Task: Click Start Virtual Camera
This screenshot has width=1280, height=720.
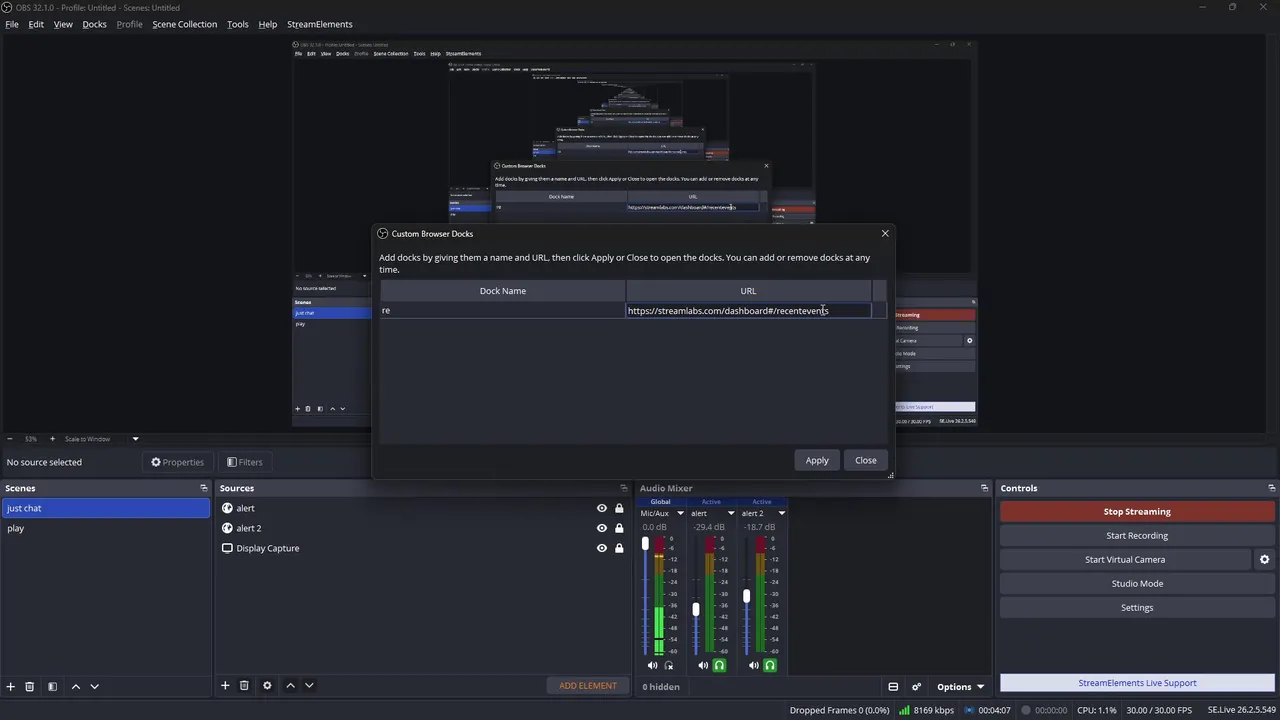Action: click(1125, 559)
